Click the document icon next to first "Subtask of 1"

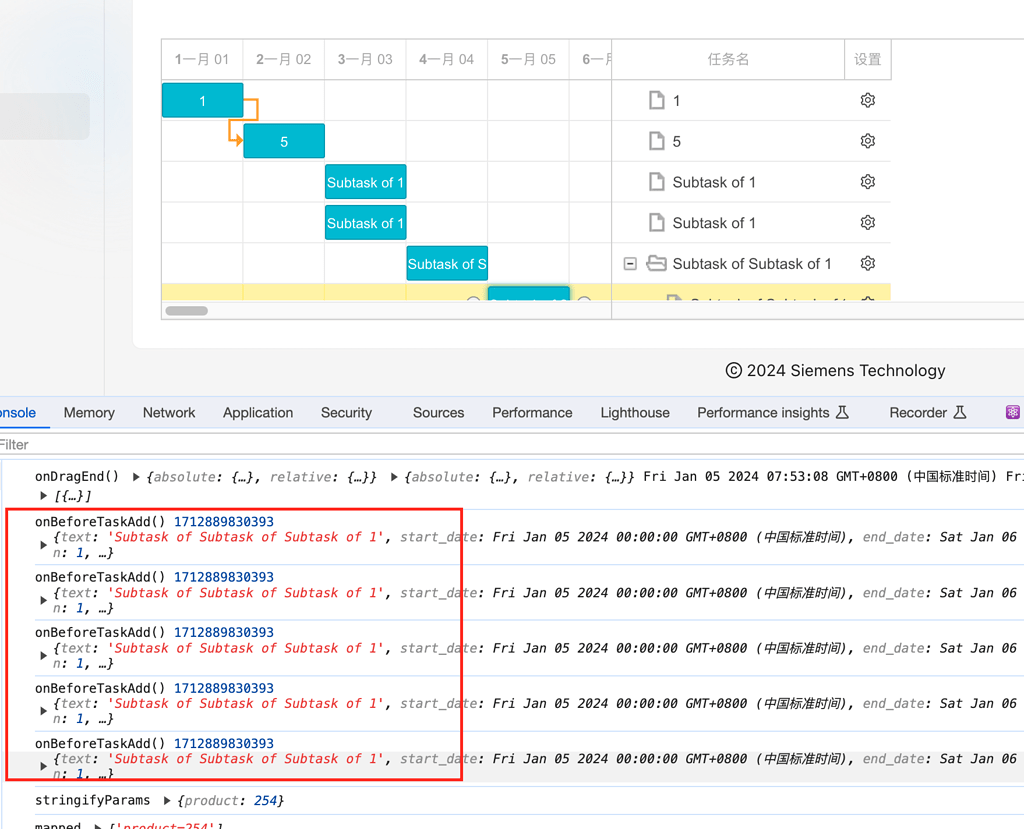657,181
